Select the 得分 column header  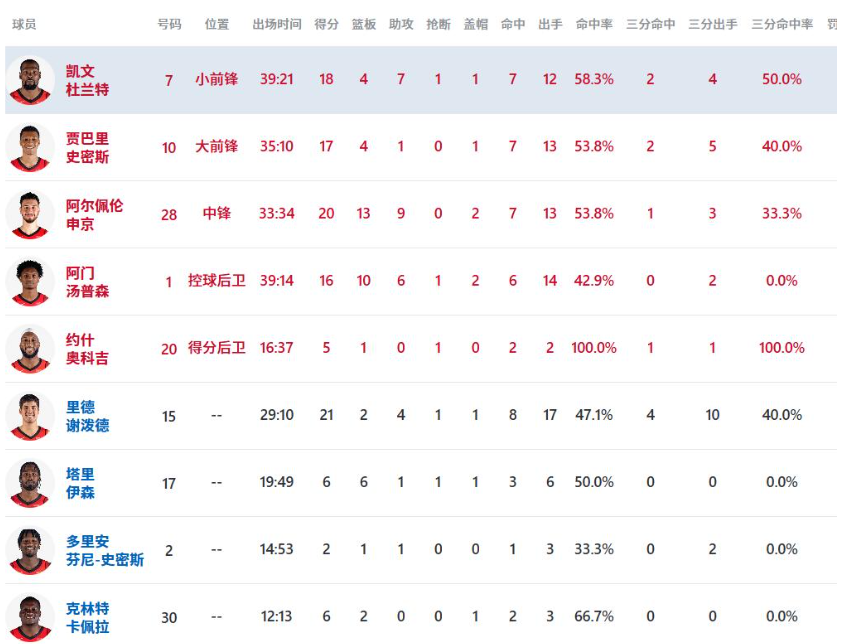(x=326, y=24)
